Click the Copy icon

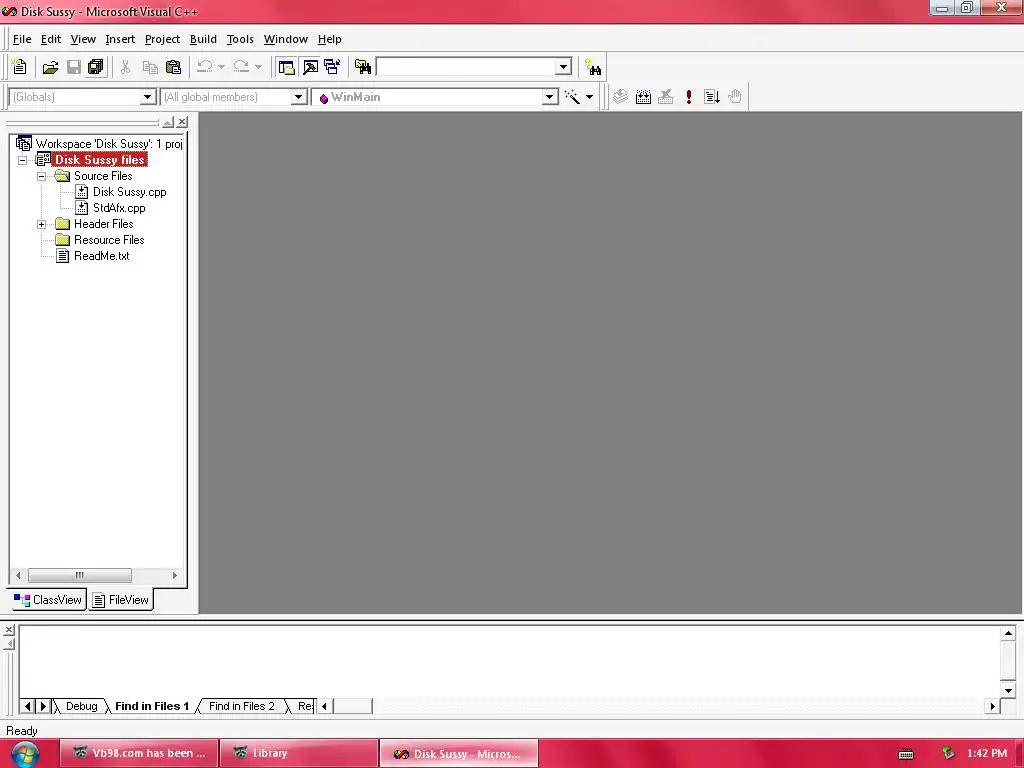tap(150, 67)
